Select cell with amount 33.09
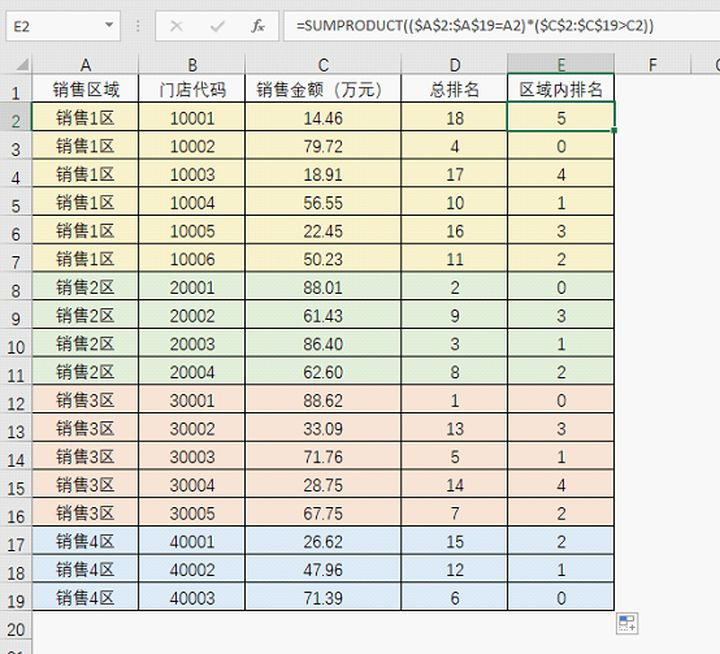Viewport: 720px width, 654px height. pos(323,428)
